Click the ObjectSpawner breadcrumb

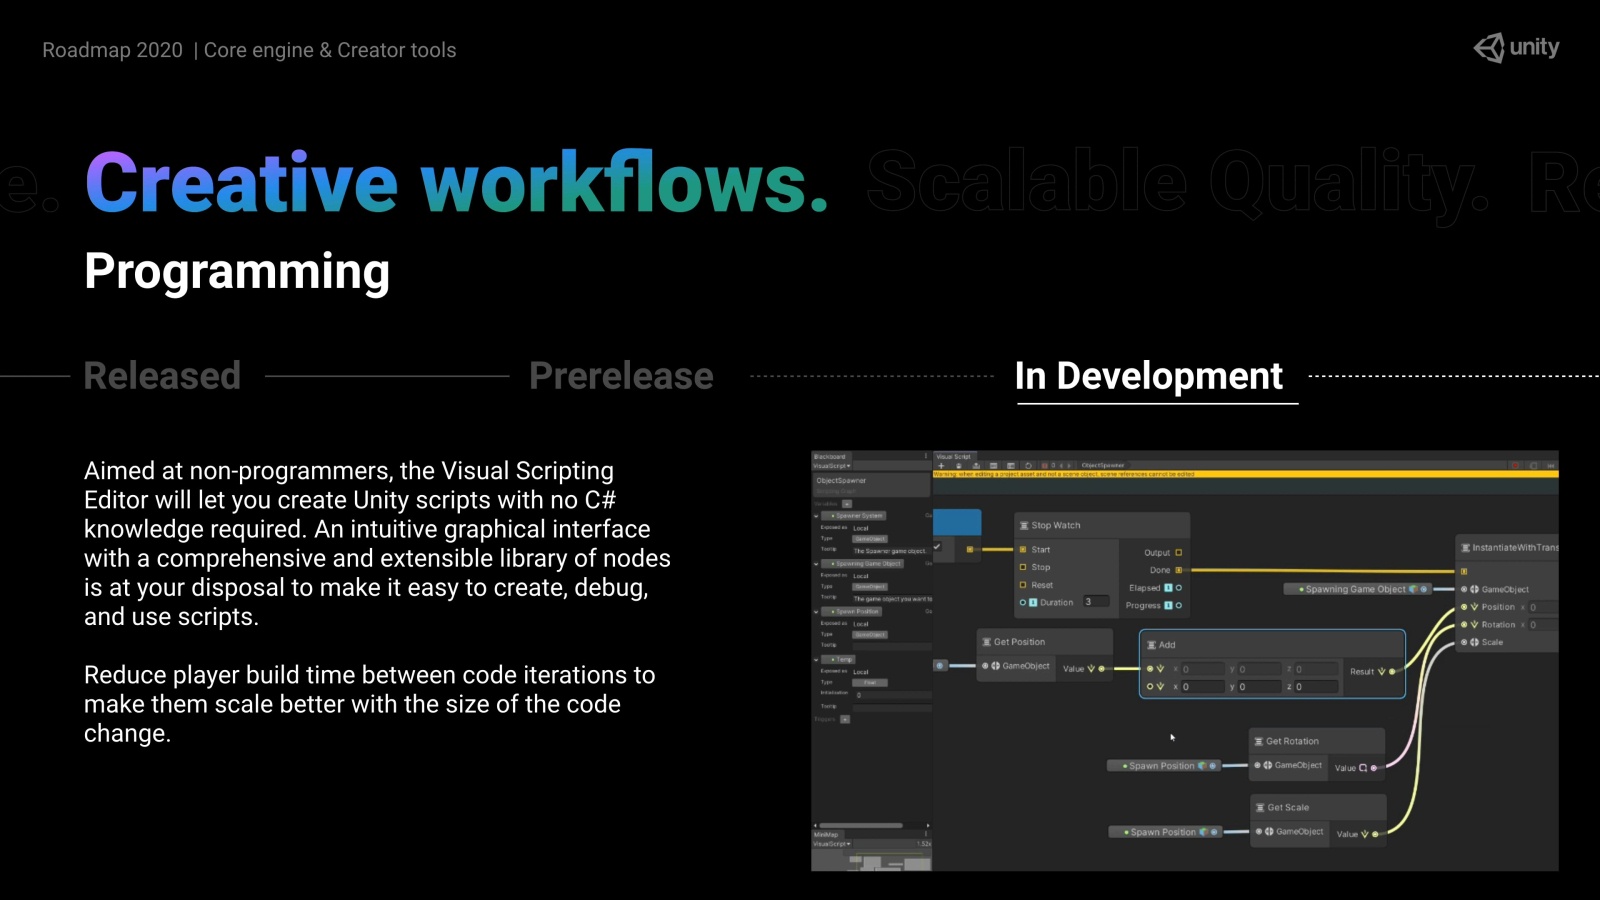coord(1103,466)
